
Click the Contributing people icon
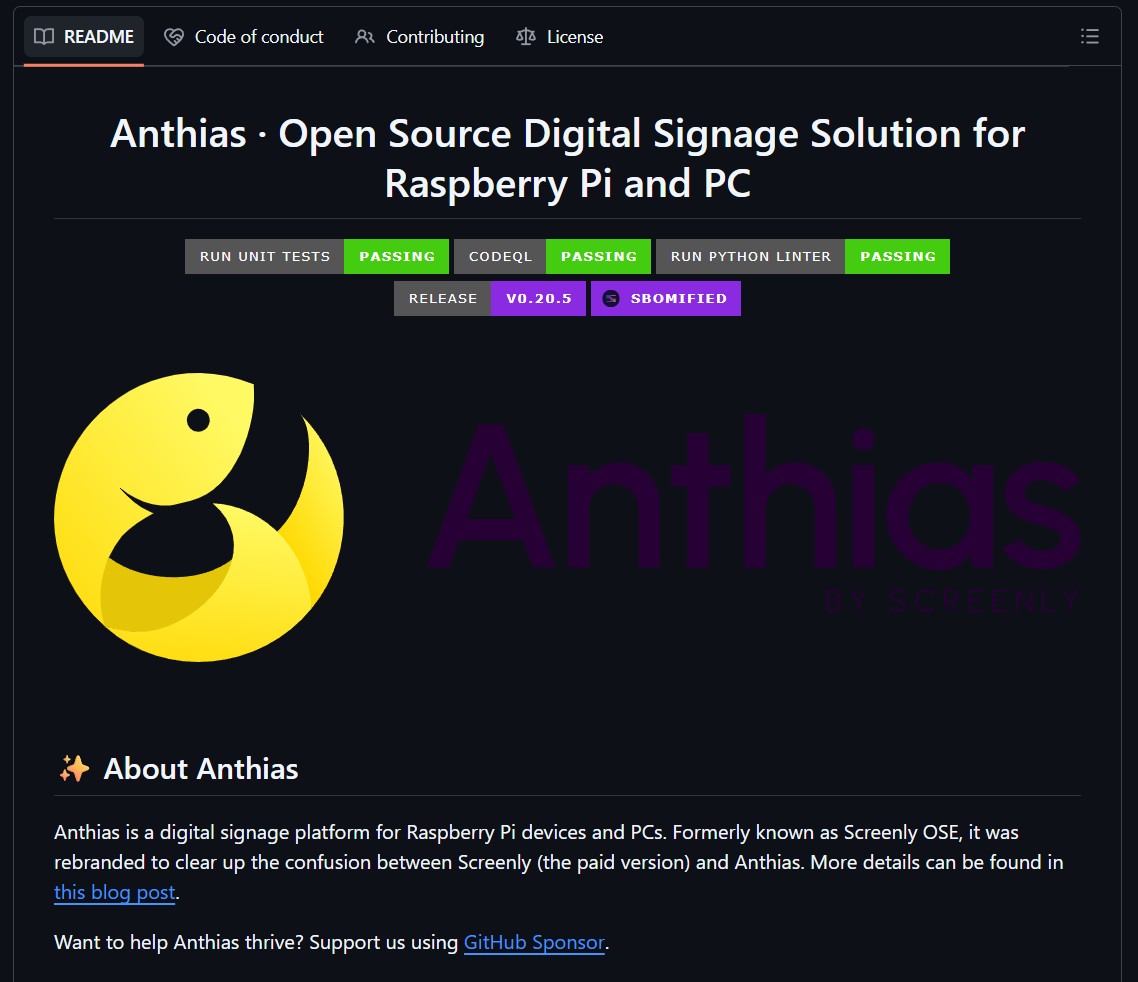click(x=364, y=36)
